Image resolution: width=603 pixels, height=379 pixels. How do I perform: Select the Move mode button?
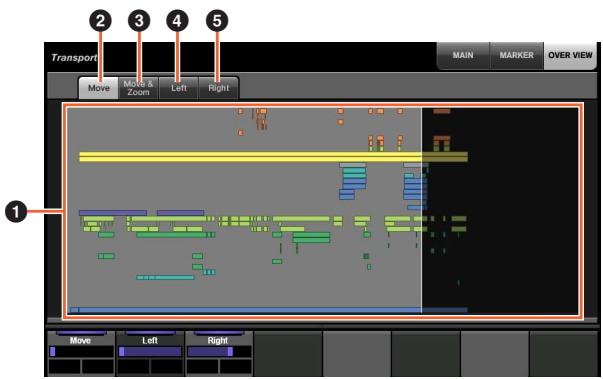point(99,88)
